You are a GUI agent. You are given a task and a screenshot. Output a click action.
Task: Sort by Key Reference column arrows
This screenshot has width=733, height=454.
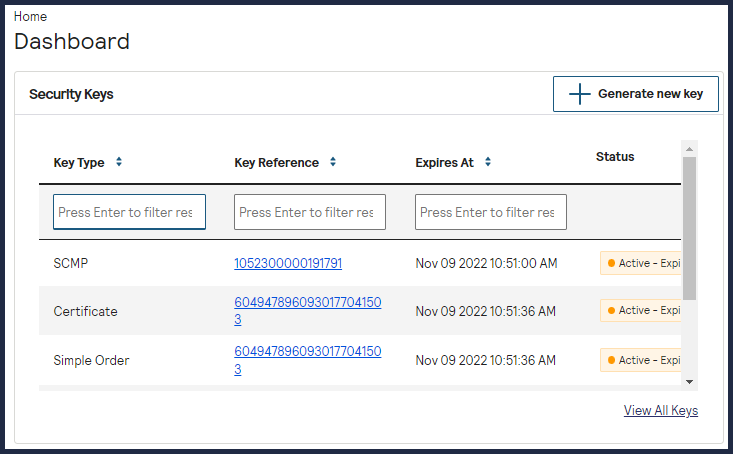(x=333, y=162)
